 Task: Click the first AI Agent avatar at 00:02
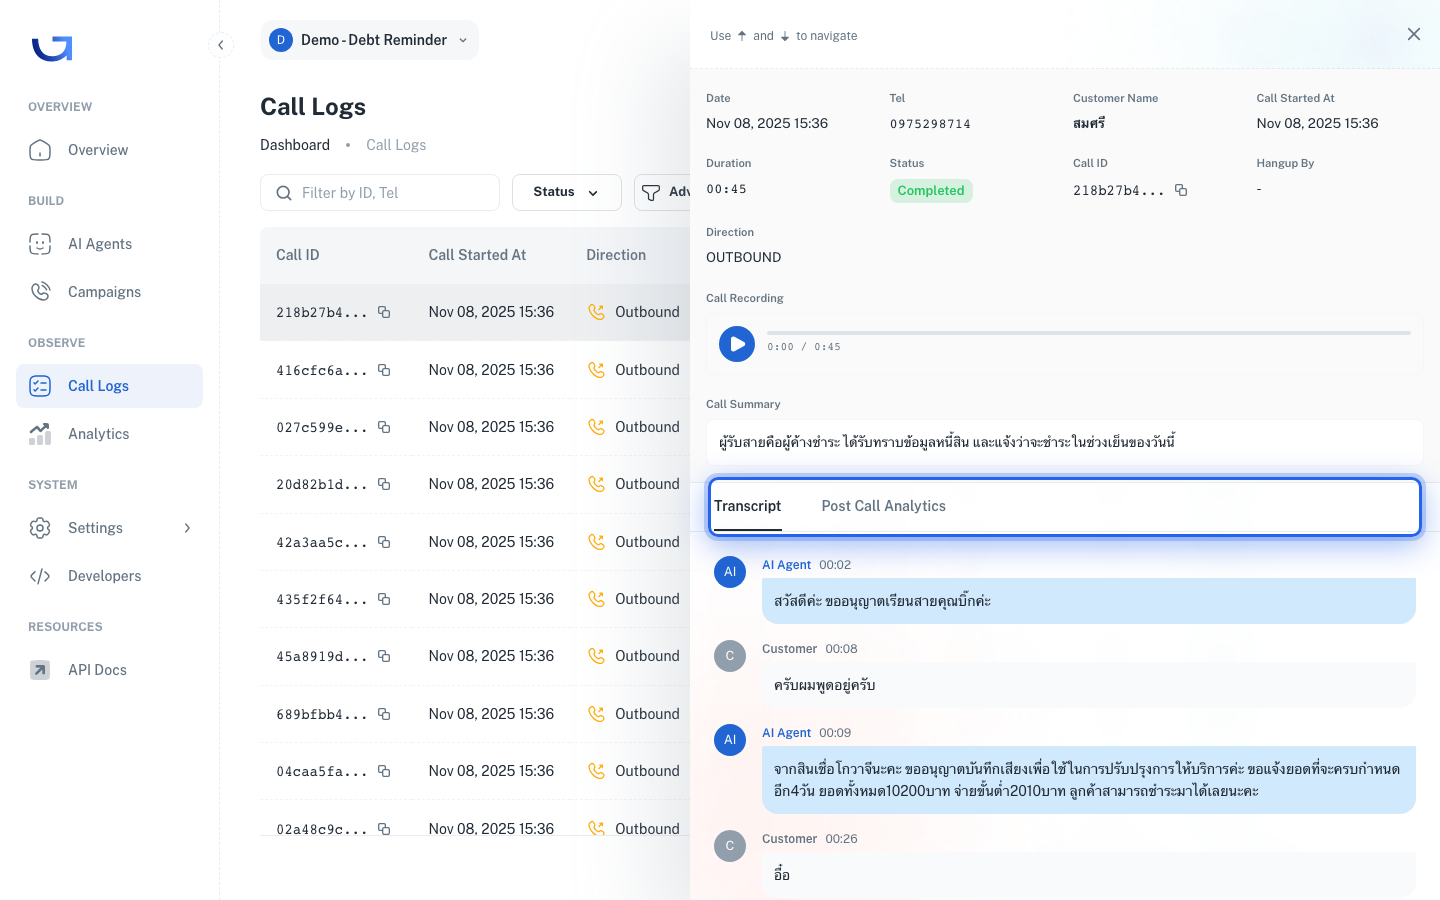730,572
